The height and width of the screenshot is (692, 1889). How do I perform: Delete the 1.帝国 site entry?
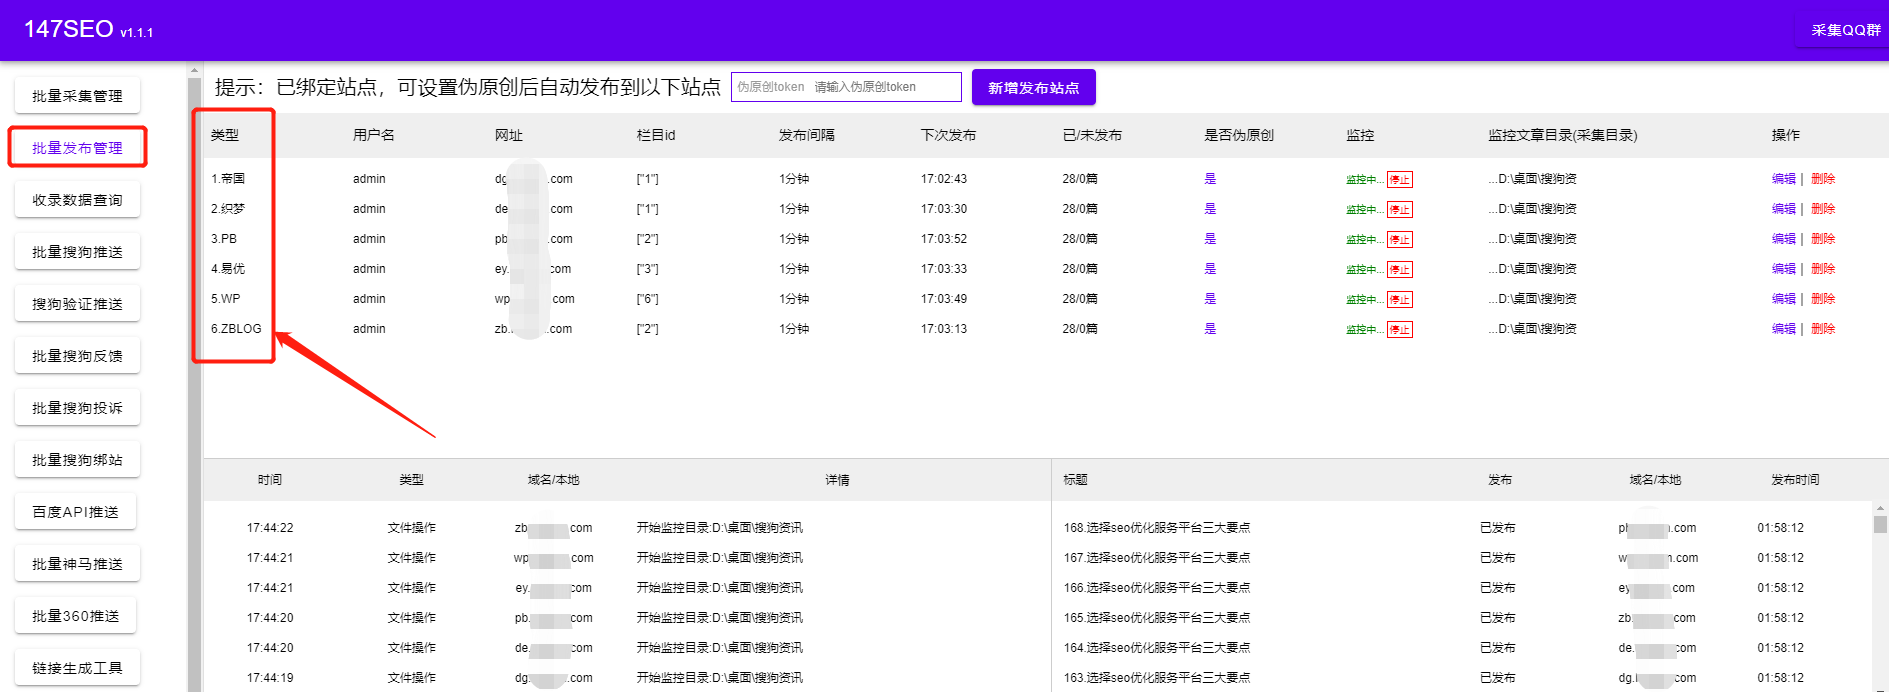[x=1823, y=179]
